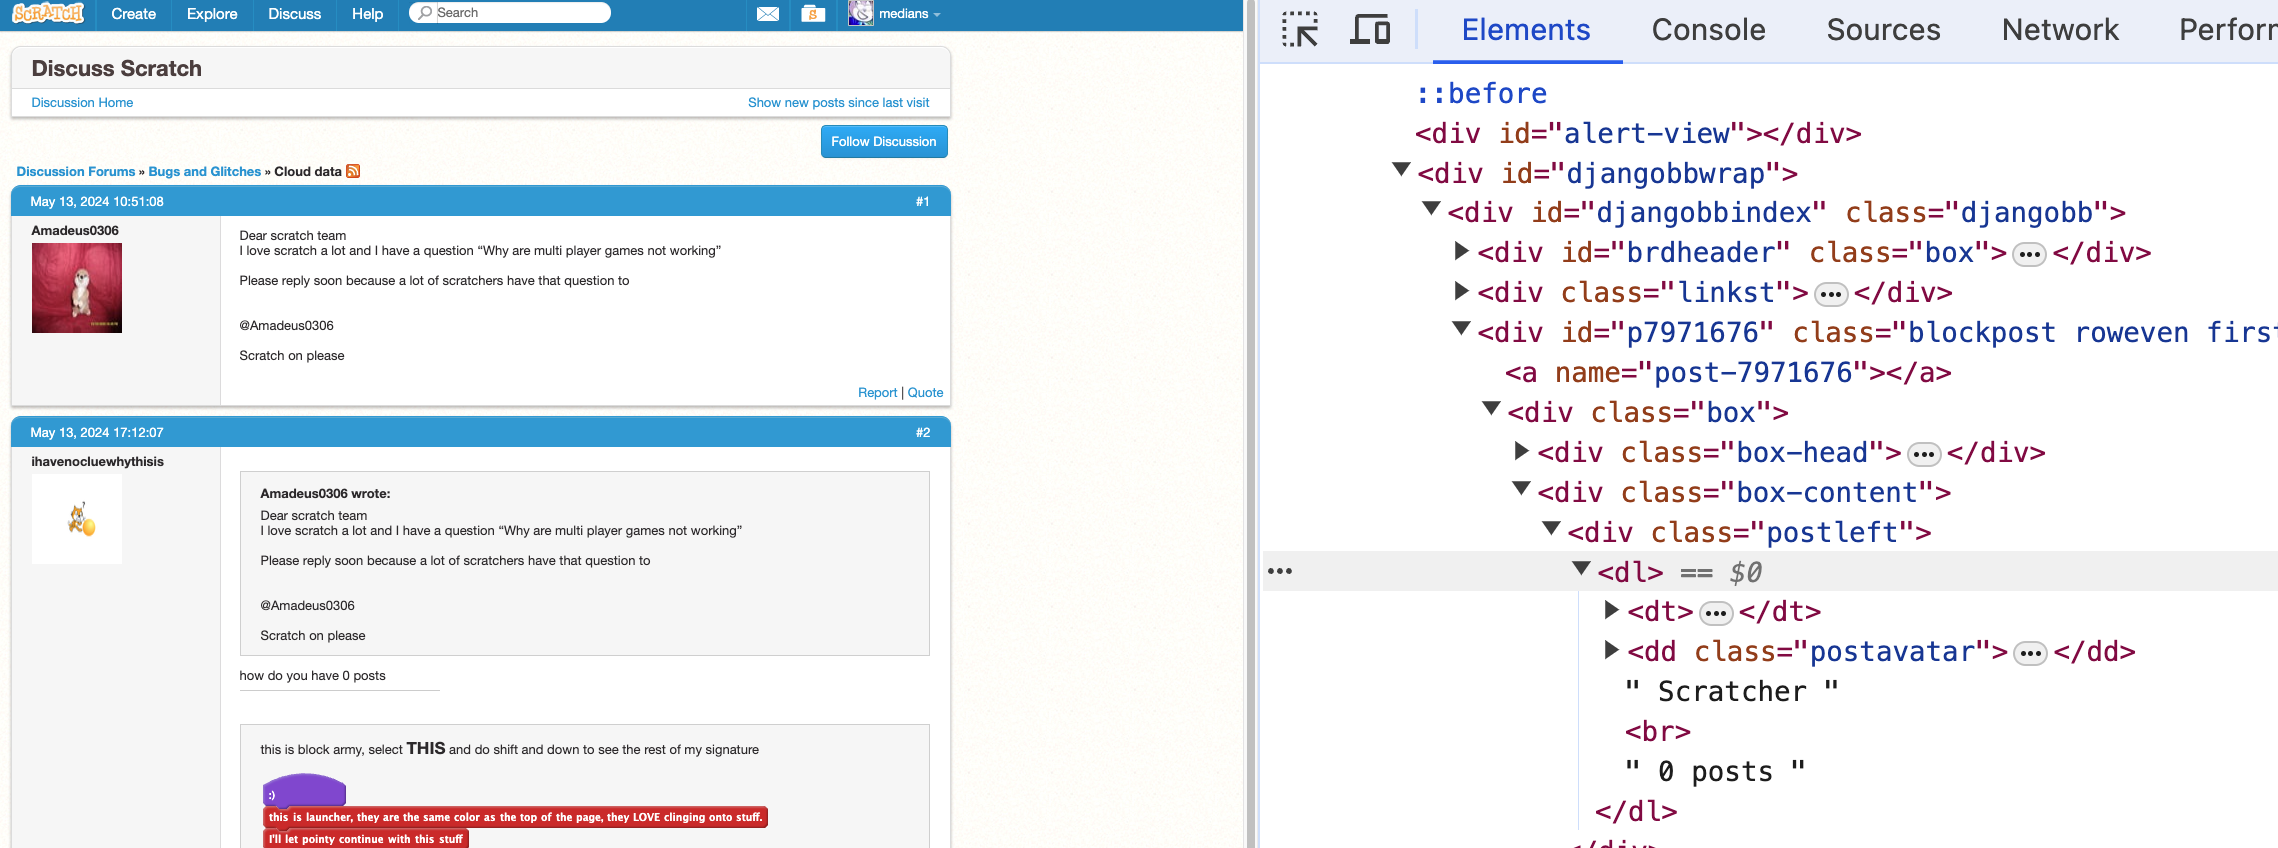The height and width of the screenshot is (848, 2278).
Task: Switch to the Network tab
Action: [x=2060, y=30]
